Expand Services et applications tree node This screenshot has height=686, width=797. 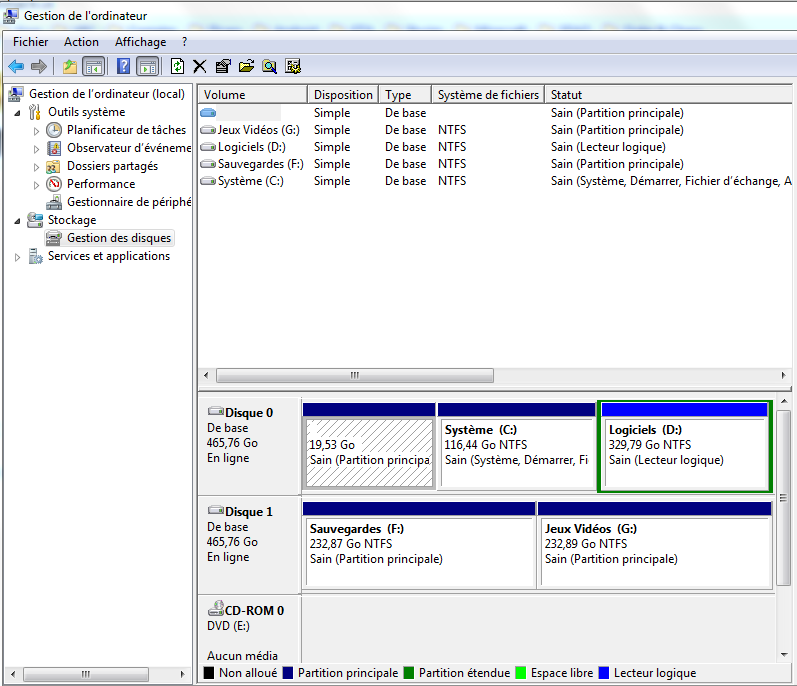[x=18, y=257]
